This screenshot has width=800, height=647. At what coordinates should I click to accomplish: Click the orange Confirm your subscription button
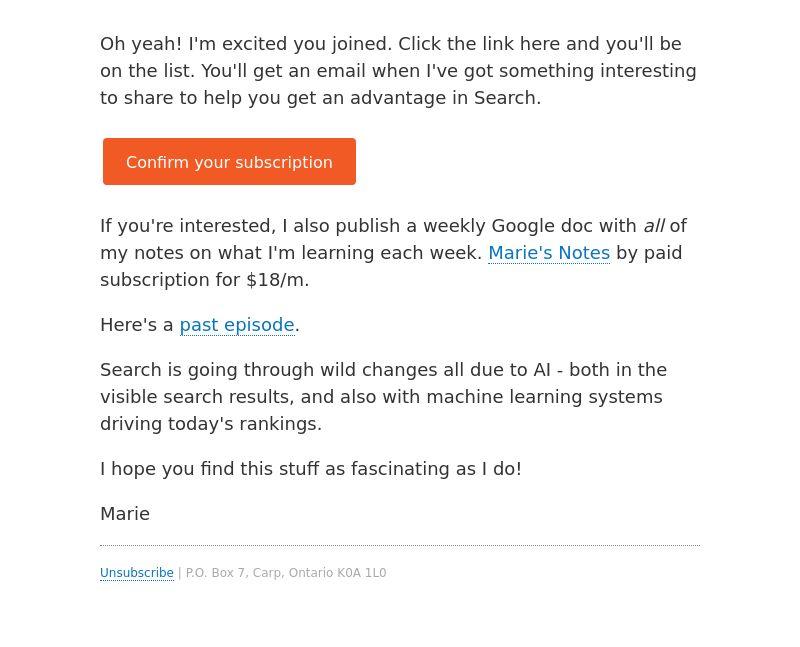(229, 161)
